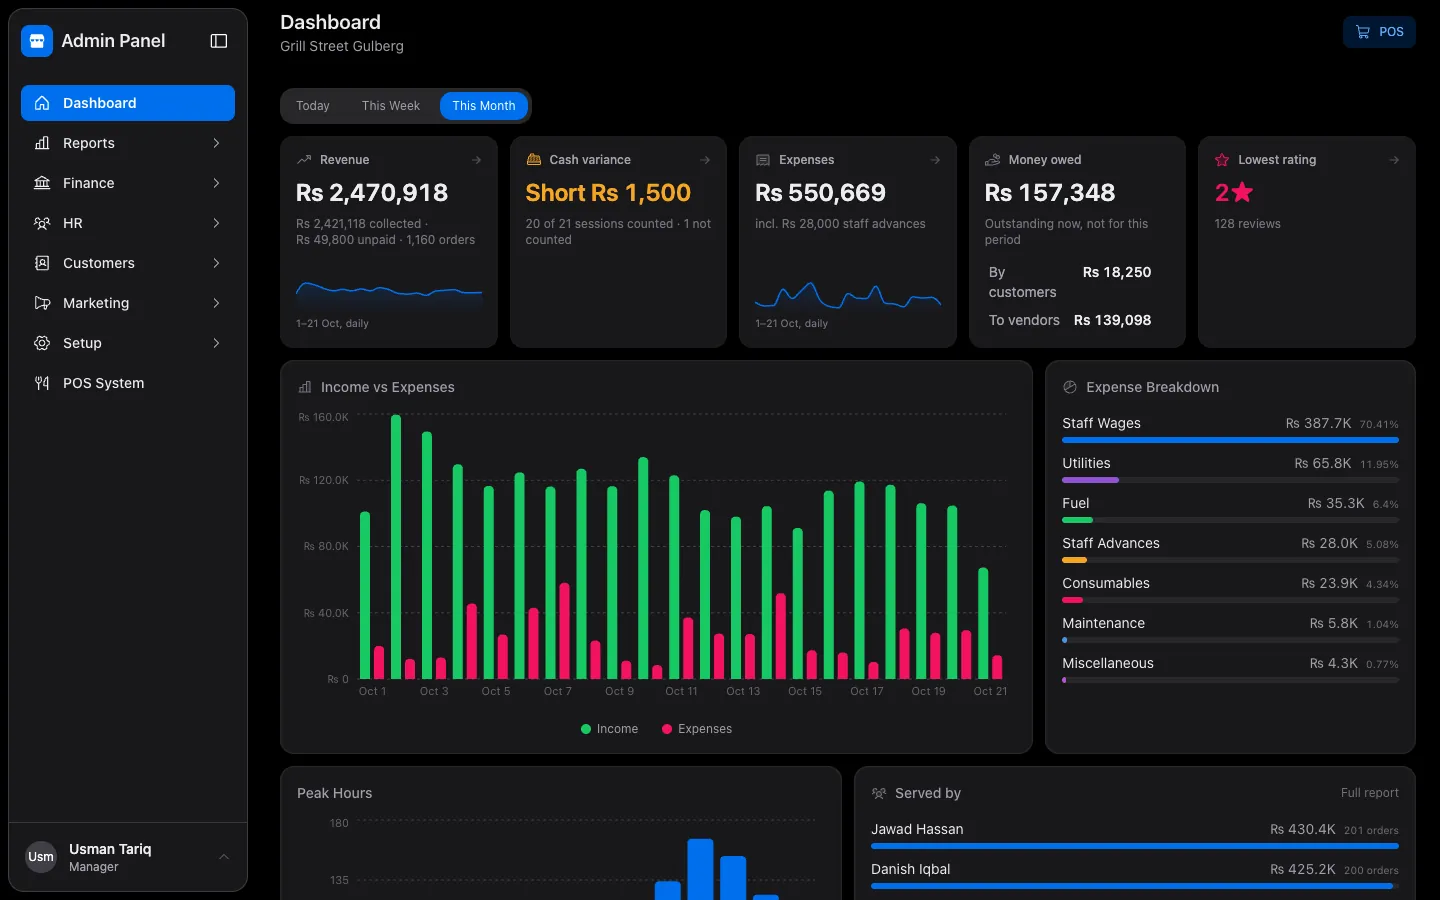The height and width of the screenshot is (900, 1440).
Task: Click the Grill Street Gulberg subtitle
Action: click(x=342, y=46)
